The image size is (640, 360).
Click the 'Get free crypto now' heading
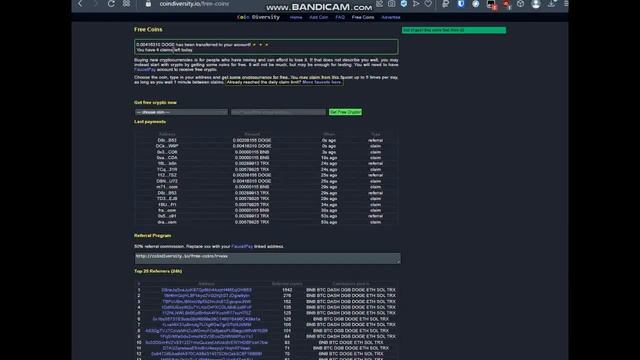(x=155, y=102)
